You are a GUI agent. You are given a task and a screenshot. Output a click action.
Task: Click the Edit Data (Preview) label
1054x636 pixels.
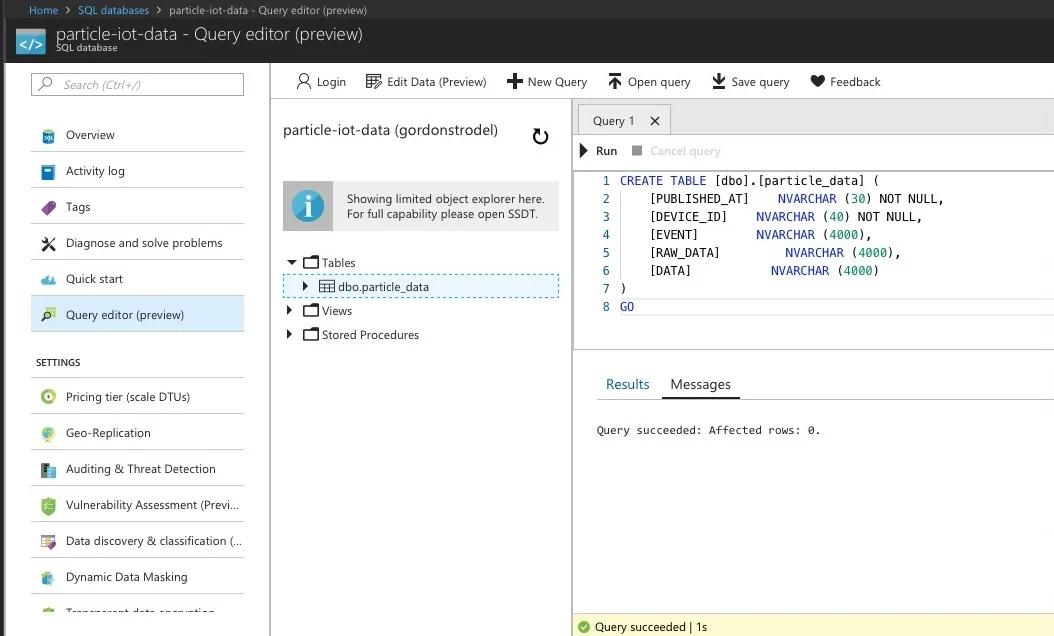(436, 81)
